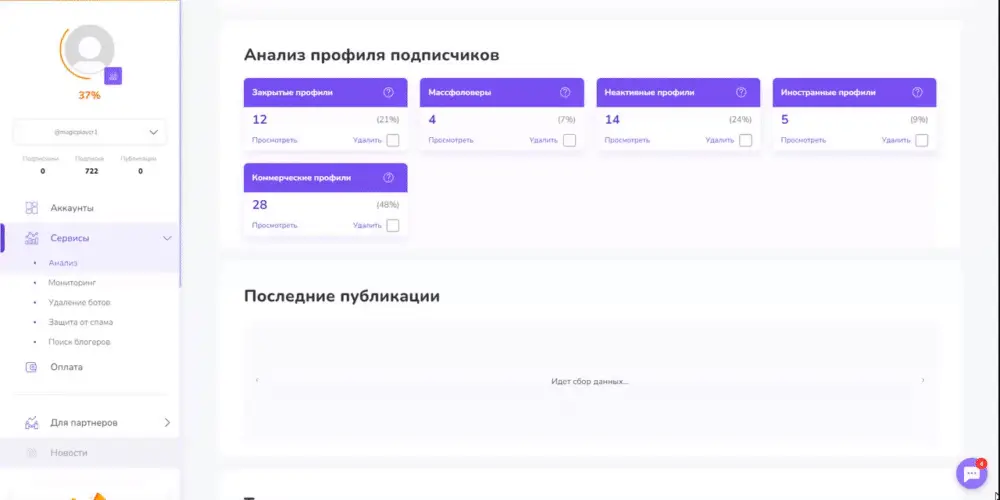Select the Анализ submenu item
Viewport: 1000px width, 500px height.
click(x=63, y=263)
